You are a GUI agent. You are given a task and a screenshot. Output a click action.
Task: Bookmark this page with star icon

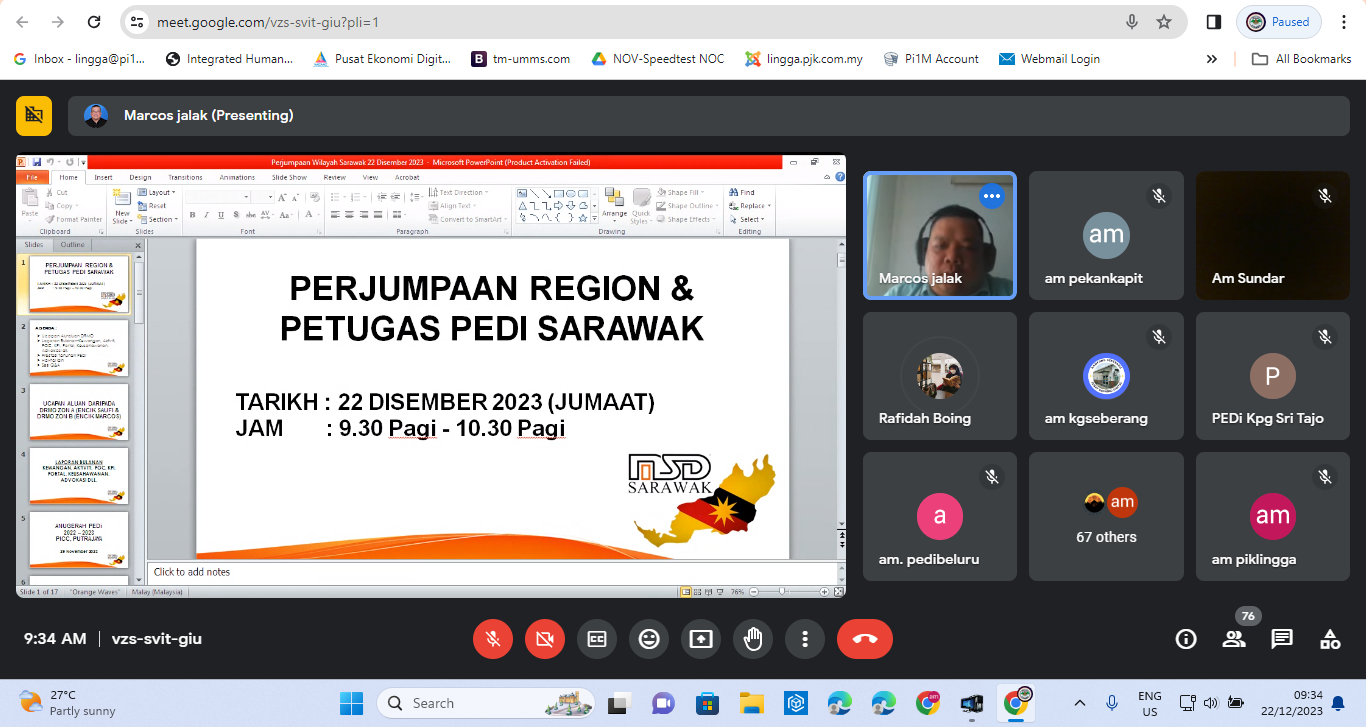pos(1164,22)
